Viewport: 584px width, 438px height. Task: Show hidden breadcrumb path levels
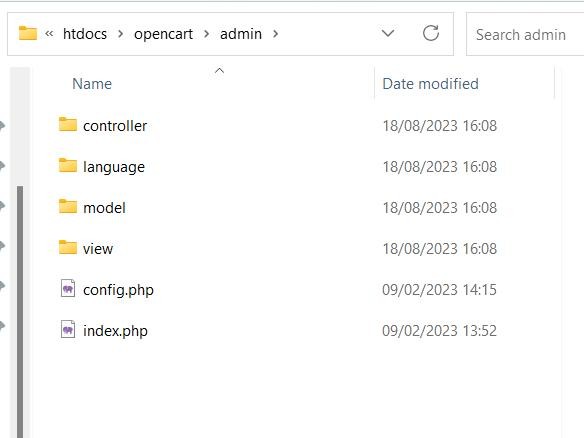[x=49, y=34]
